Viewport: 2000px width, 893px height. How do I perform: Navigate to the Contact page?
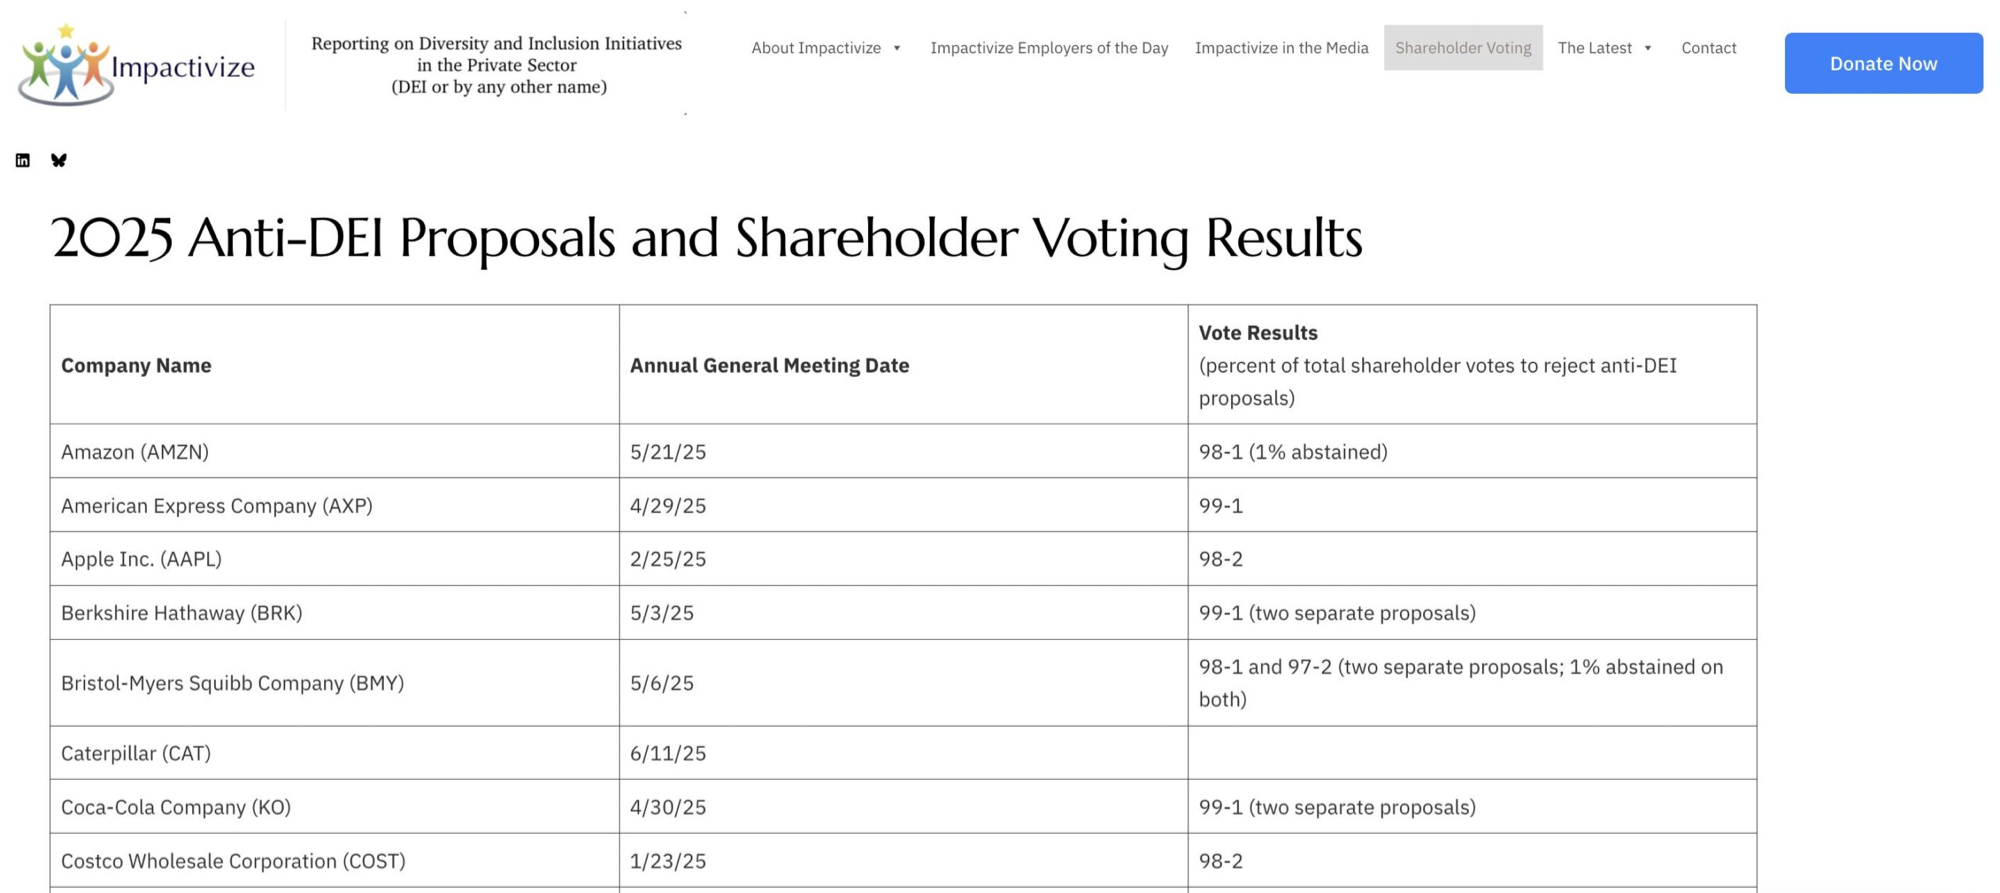pos(1708,48)
